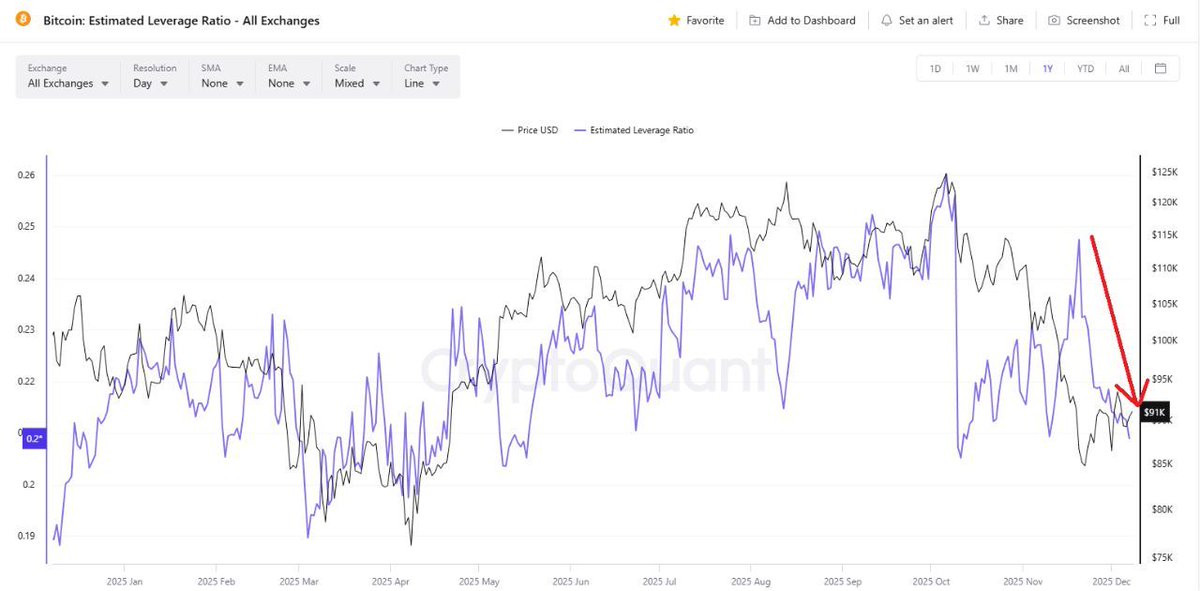Switch to the 1M range tab
Viewport: 1200px width, 591px height.
pyautogui.click(x=1011, y=68)
